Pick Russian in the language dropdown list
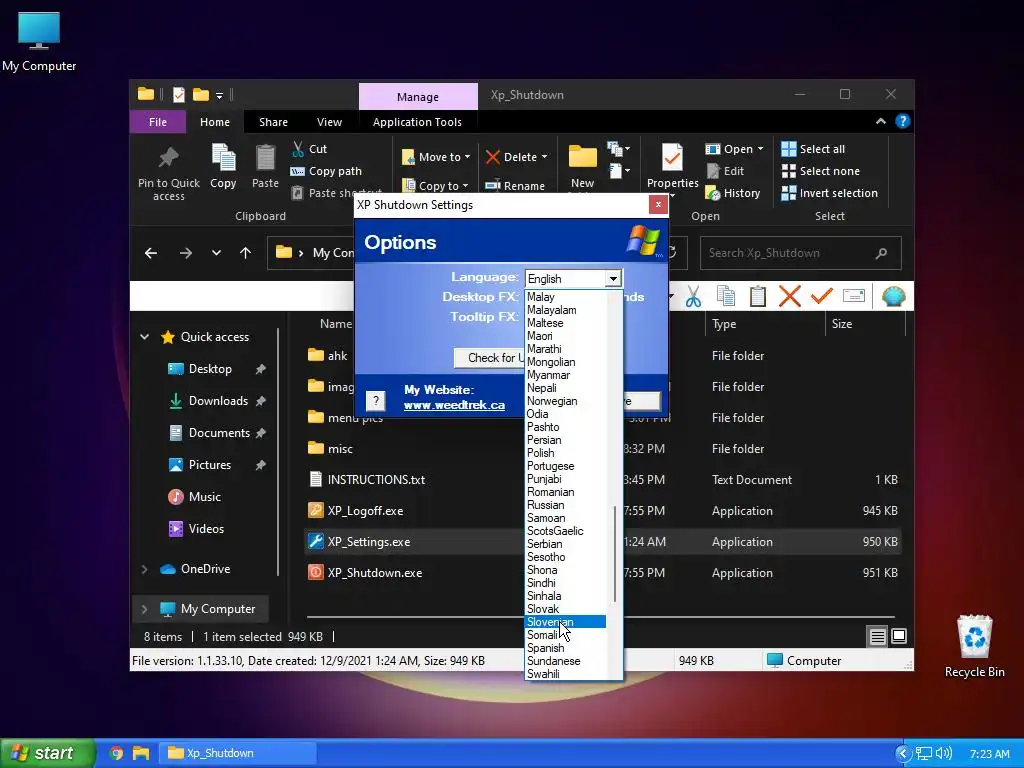Image resolution: width=1024 pixels, height=768 pixels. [x=566, y=505]
